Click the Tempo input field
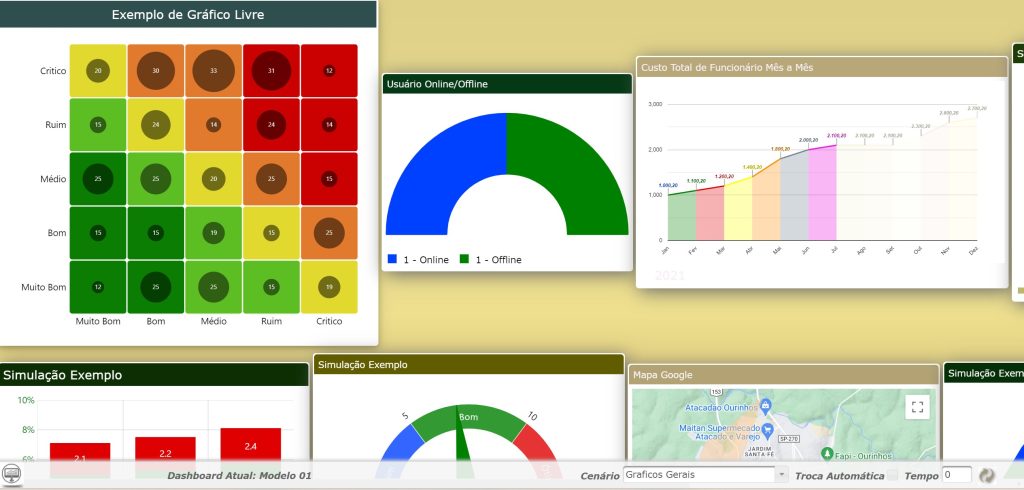This screenshot has width=1024, height=490. [957, 475]
